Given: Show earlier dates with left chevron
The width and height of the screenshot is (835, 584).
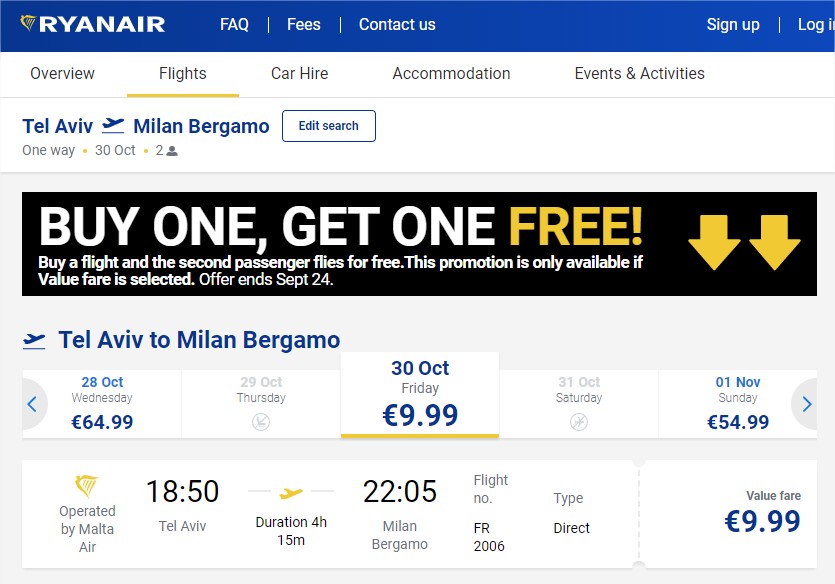Looking at the screenshot, I should pos(32,404).
